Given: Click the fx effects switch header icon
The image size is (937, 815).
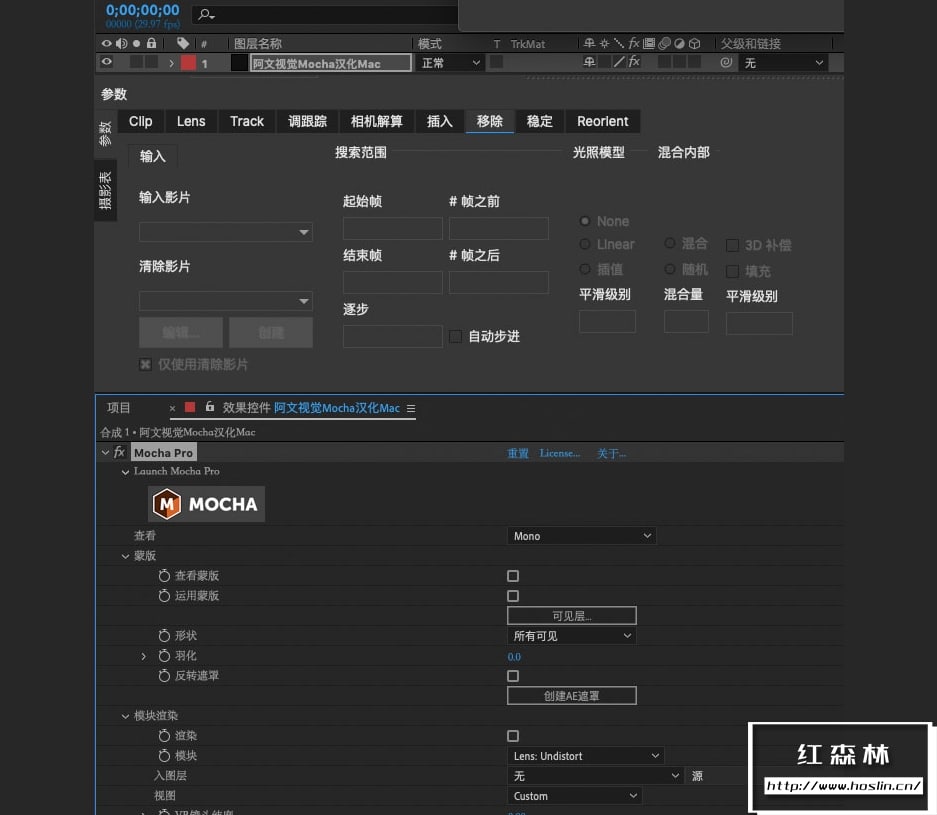Looking at the screenshot, I should [634, 43].
